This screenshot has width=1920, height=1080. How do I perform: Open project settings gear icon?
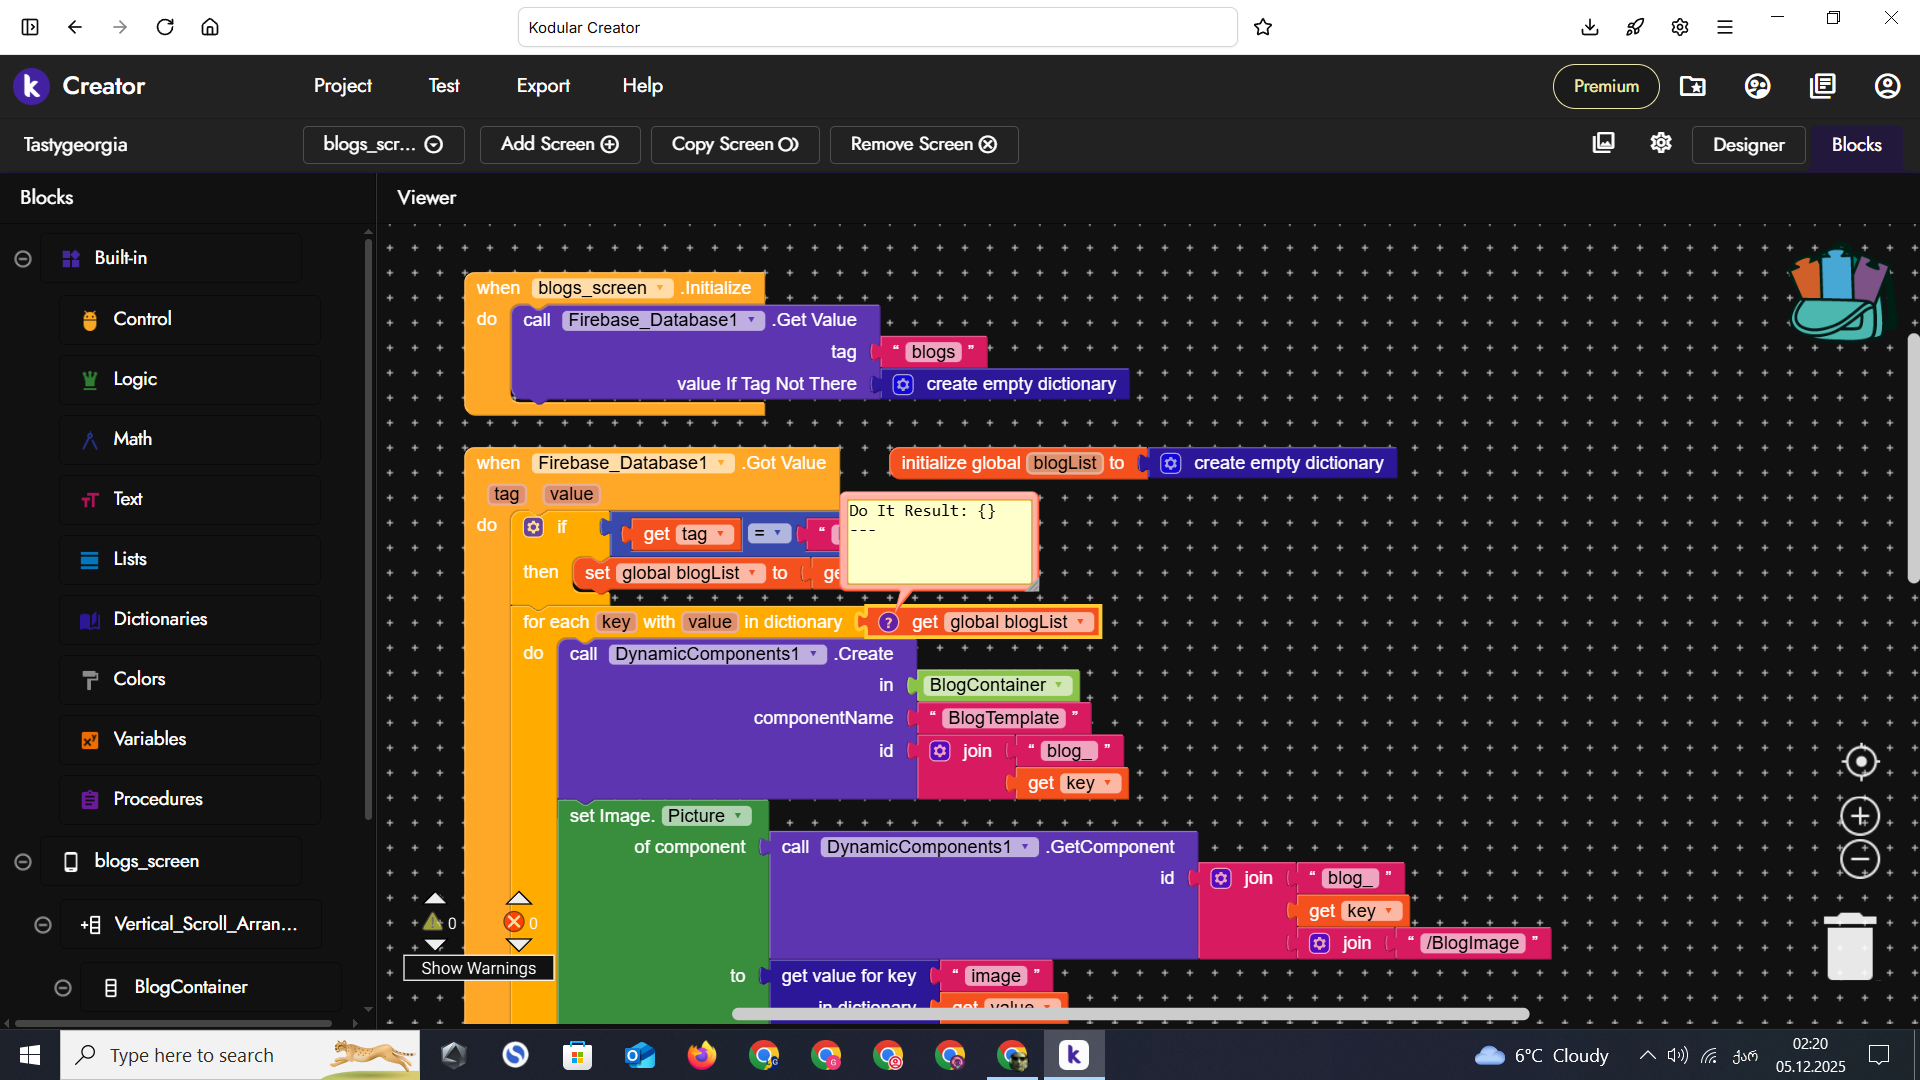(x=1661, y=144)
